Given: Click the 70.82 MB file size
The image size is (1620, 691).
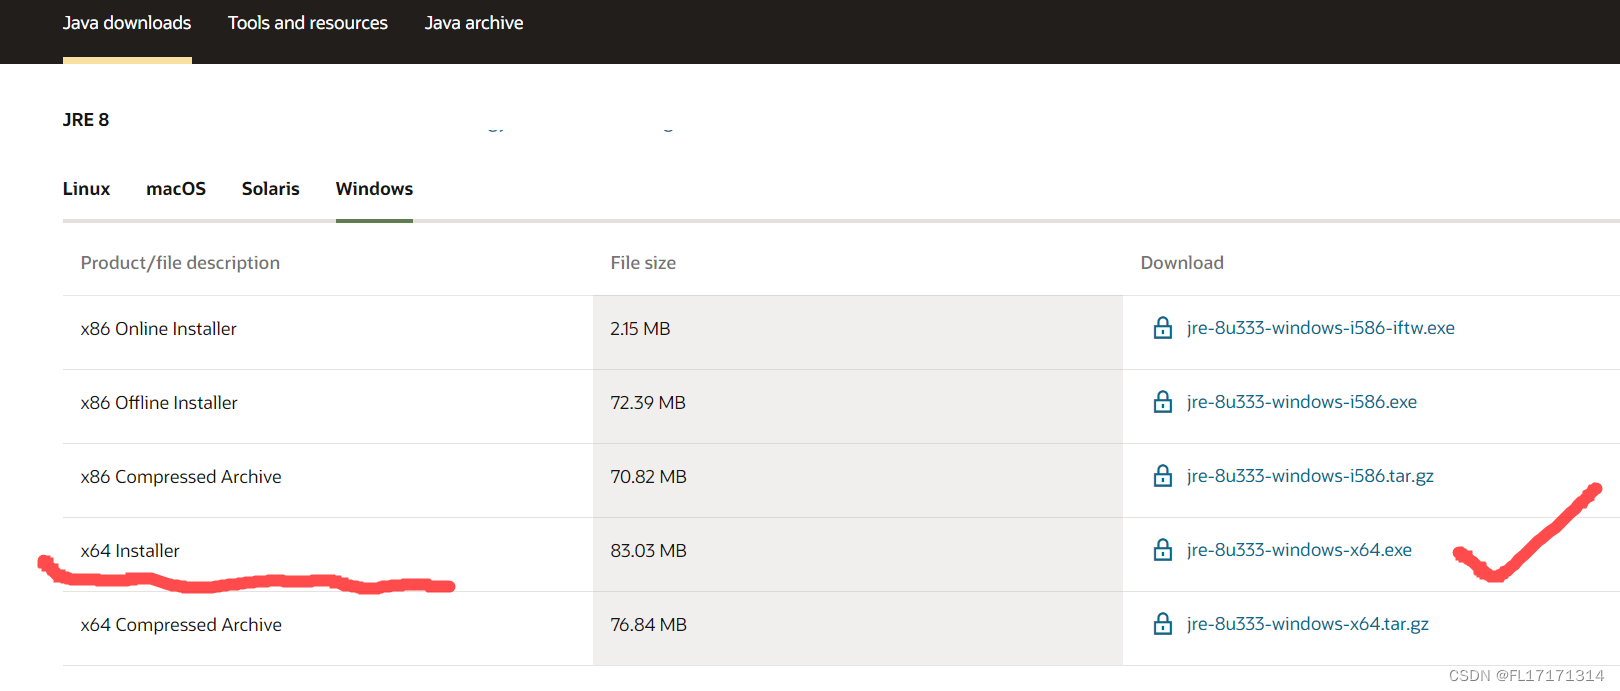Looking at the screenshot, I should tap(648, 477).
